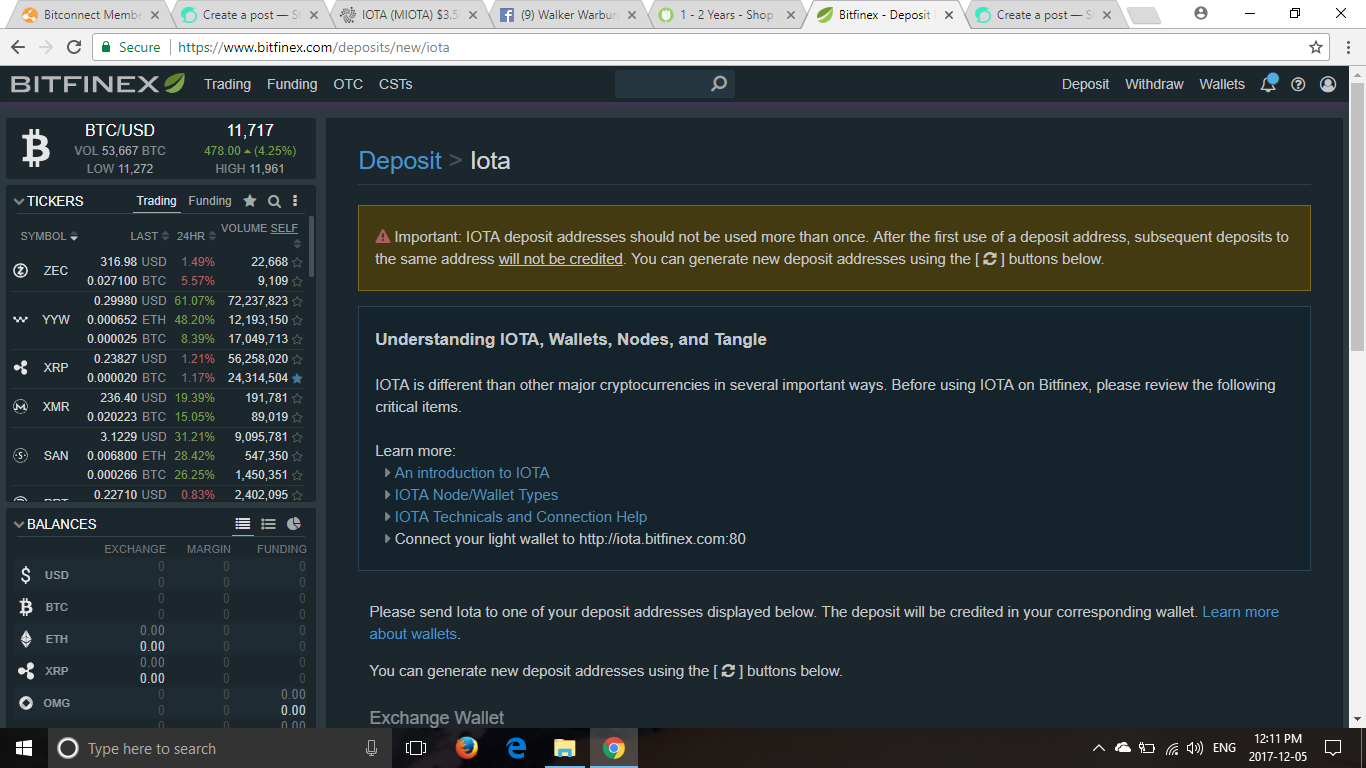
Task: Show favorite tickers using the star filter
Action: [250, 201]
